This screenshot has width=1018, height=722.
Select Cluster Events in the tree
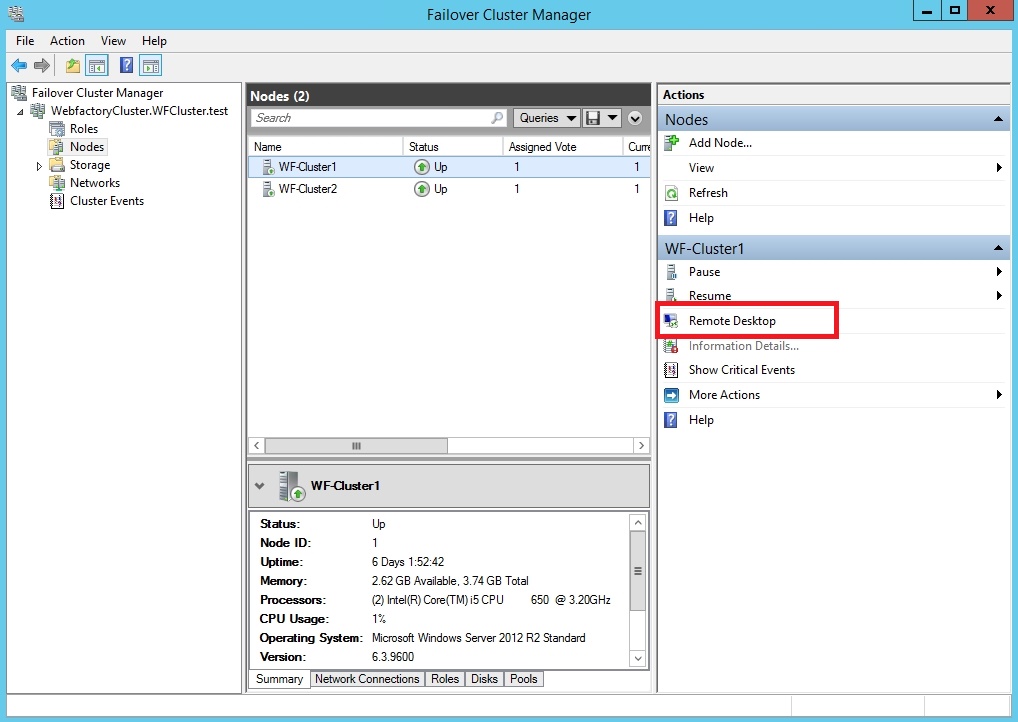point(106,201)
